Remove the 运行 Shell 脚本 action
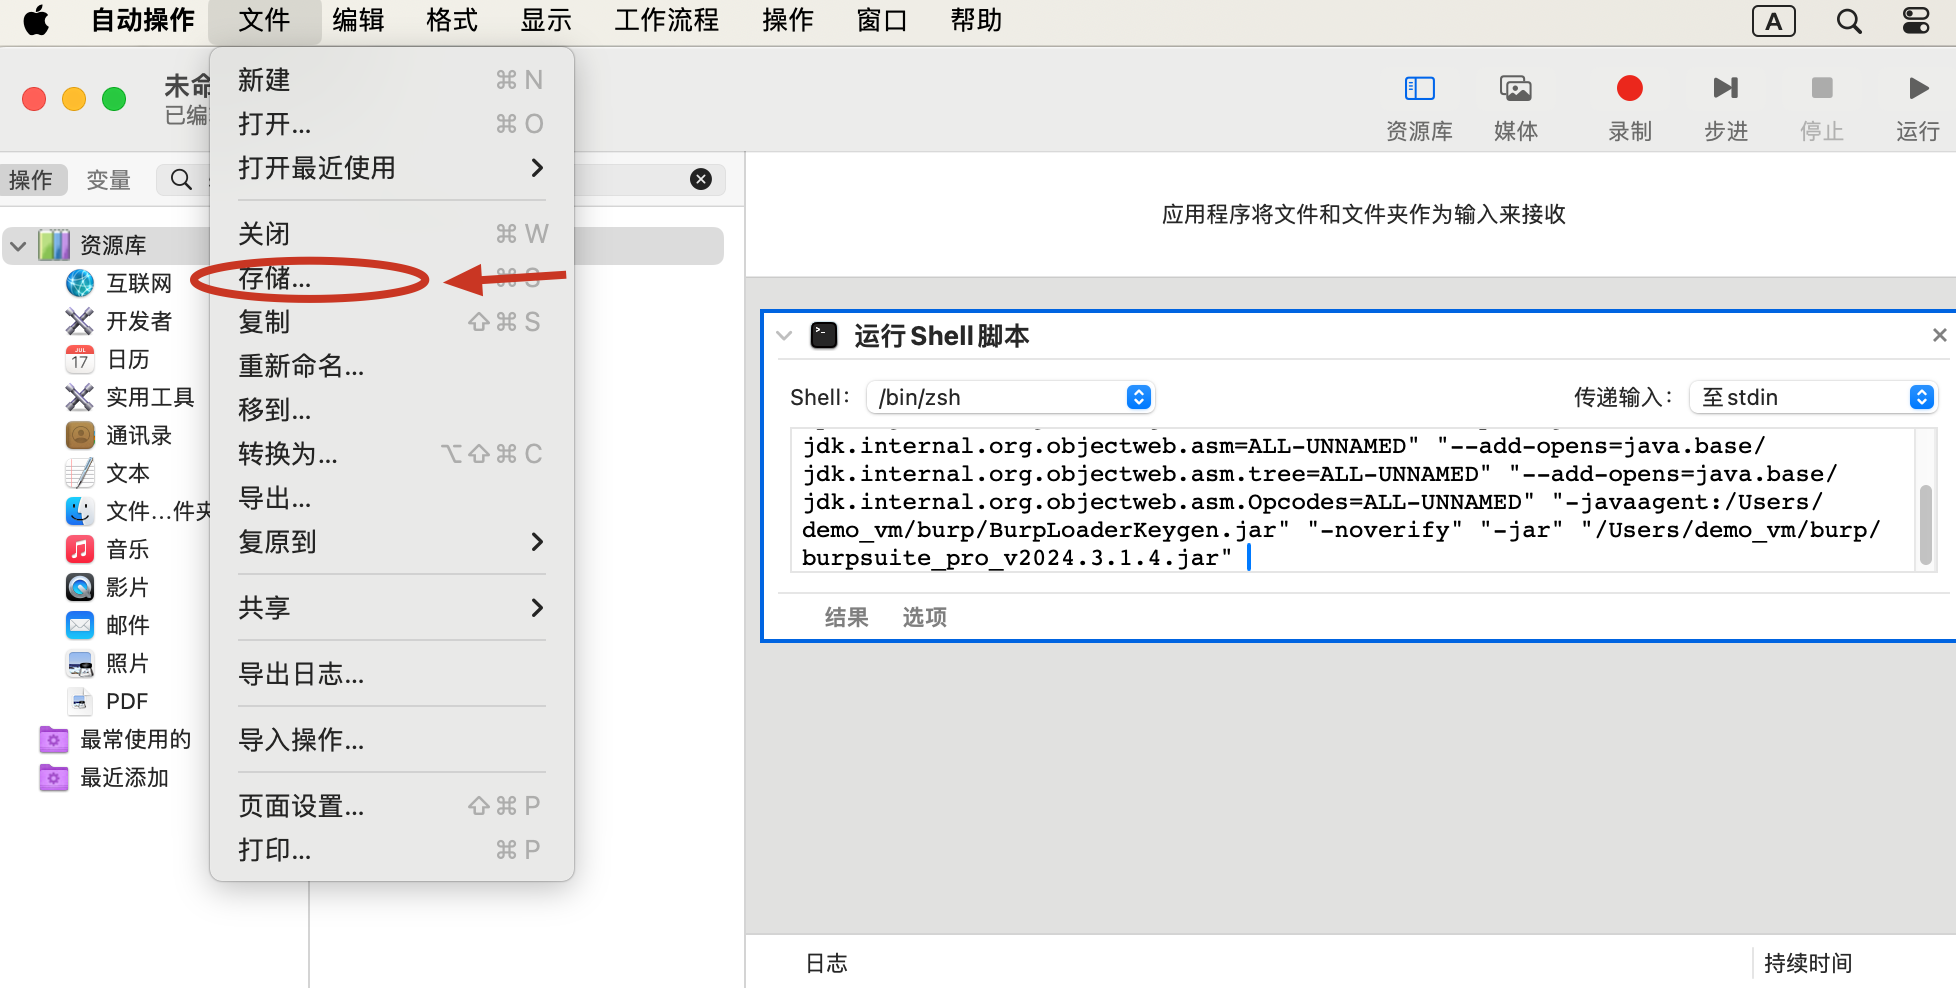1956x988 pixels. 1939,335
